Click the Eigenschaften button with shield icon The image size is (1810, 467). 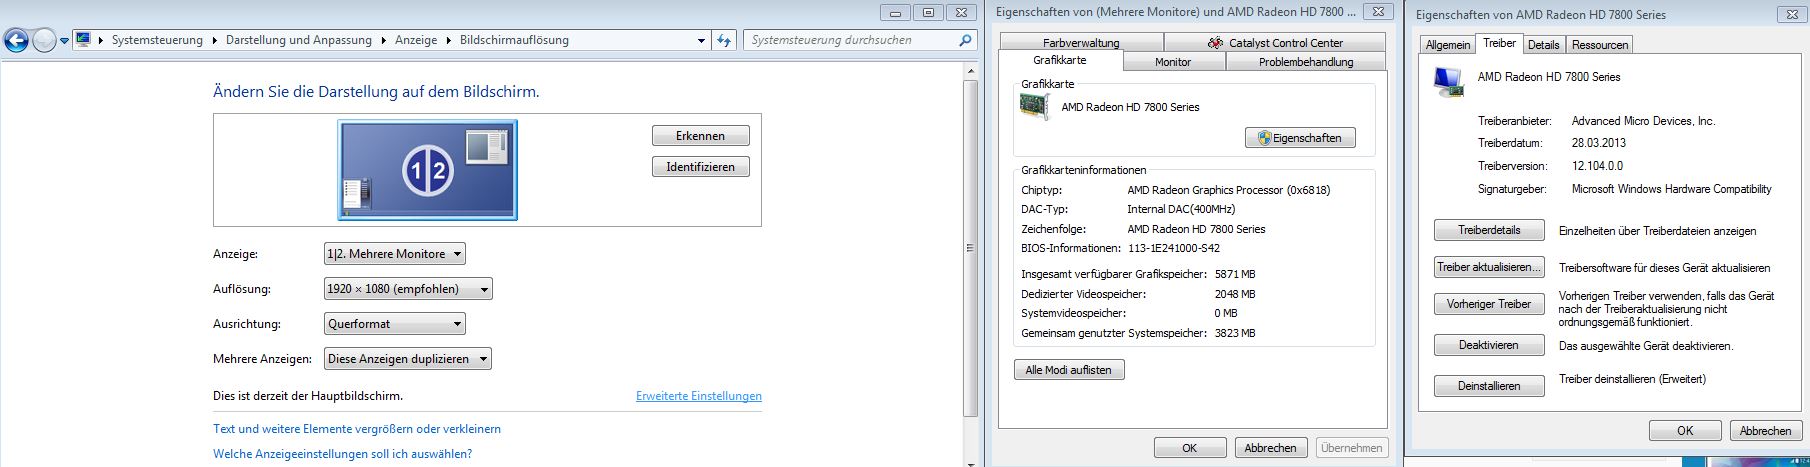[1300, 138]
